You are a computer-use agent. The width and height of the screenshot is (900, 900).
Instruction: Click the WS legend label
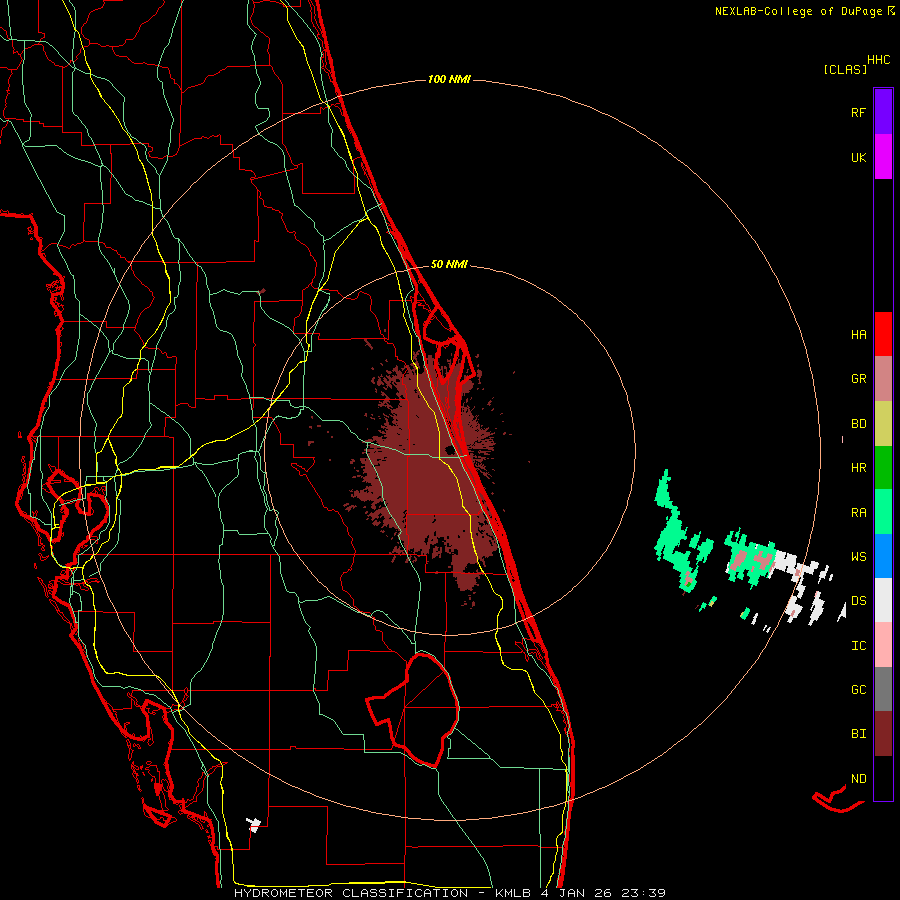[x=858, y=557]
